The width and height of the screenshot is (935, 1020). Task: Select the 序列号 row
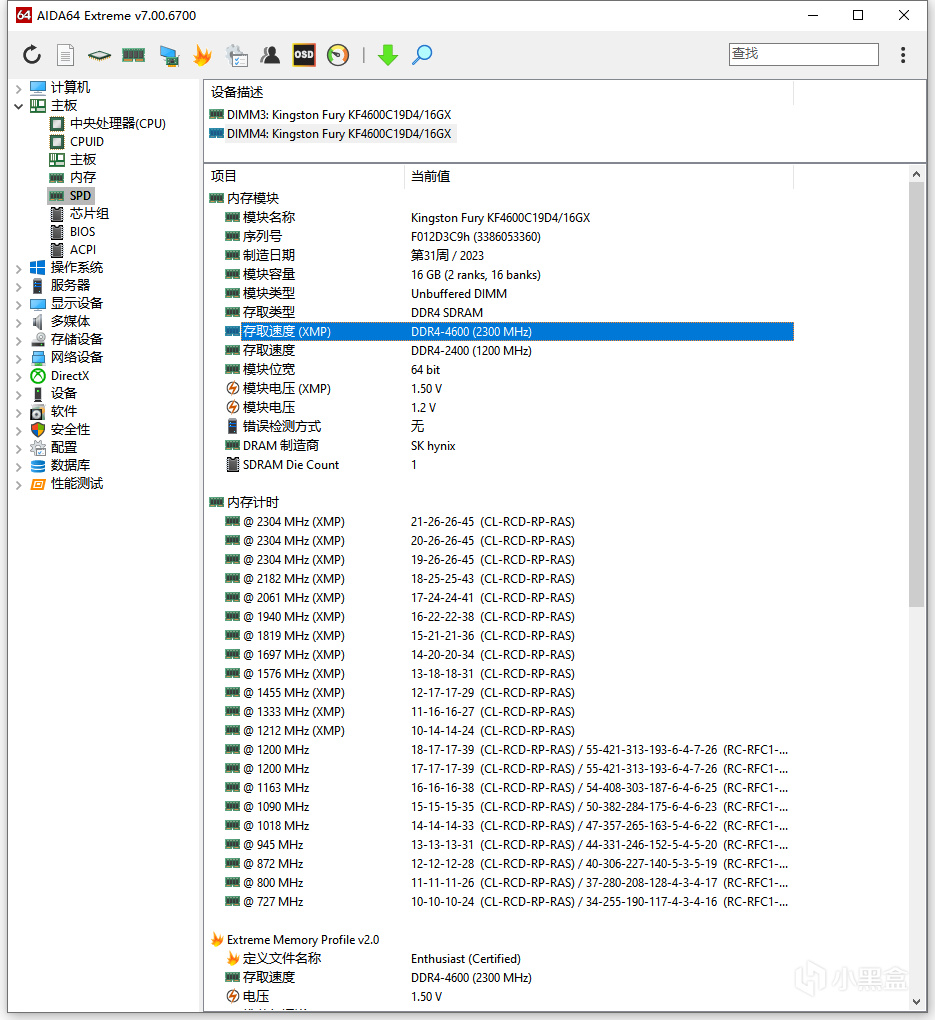(x=500, y=237)
